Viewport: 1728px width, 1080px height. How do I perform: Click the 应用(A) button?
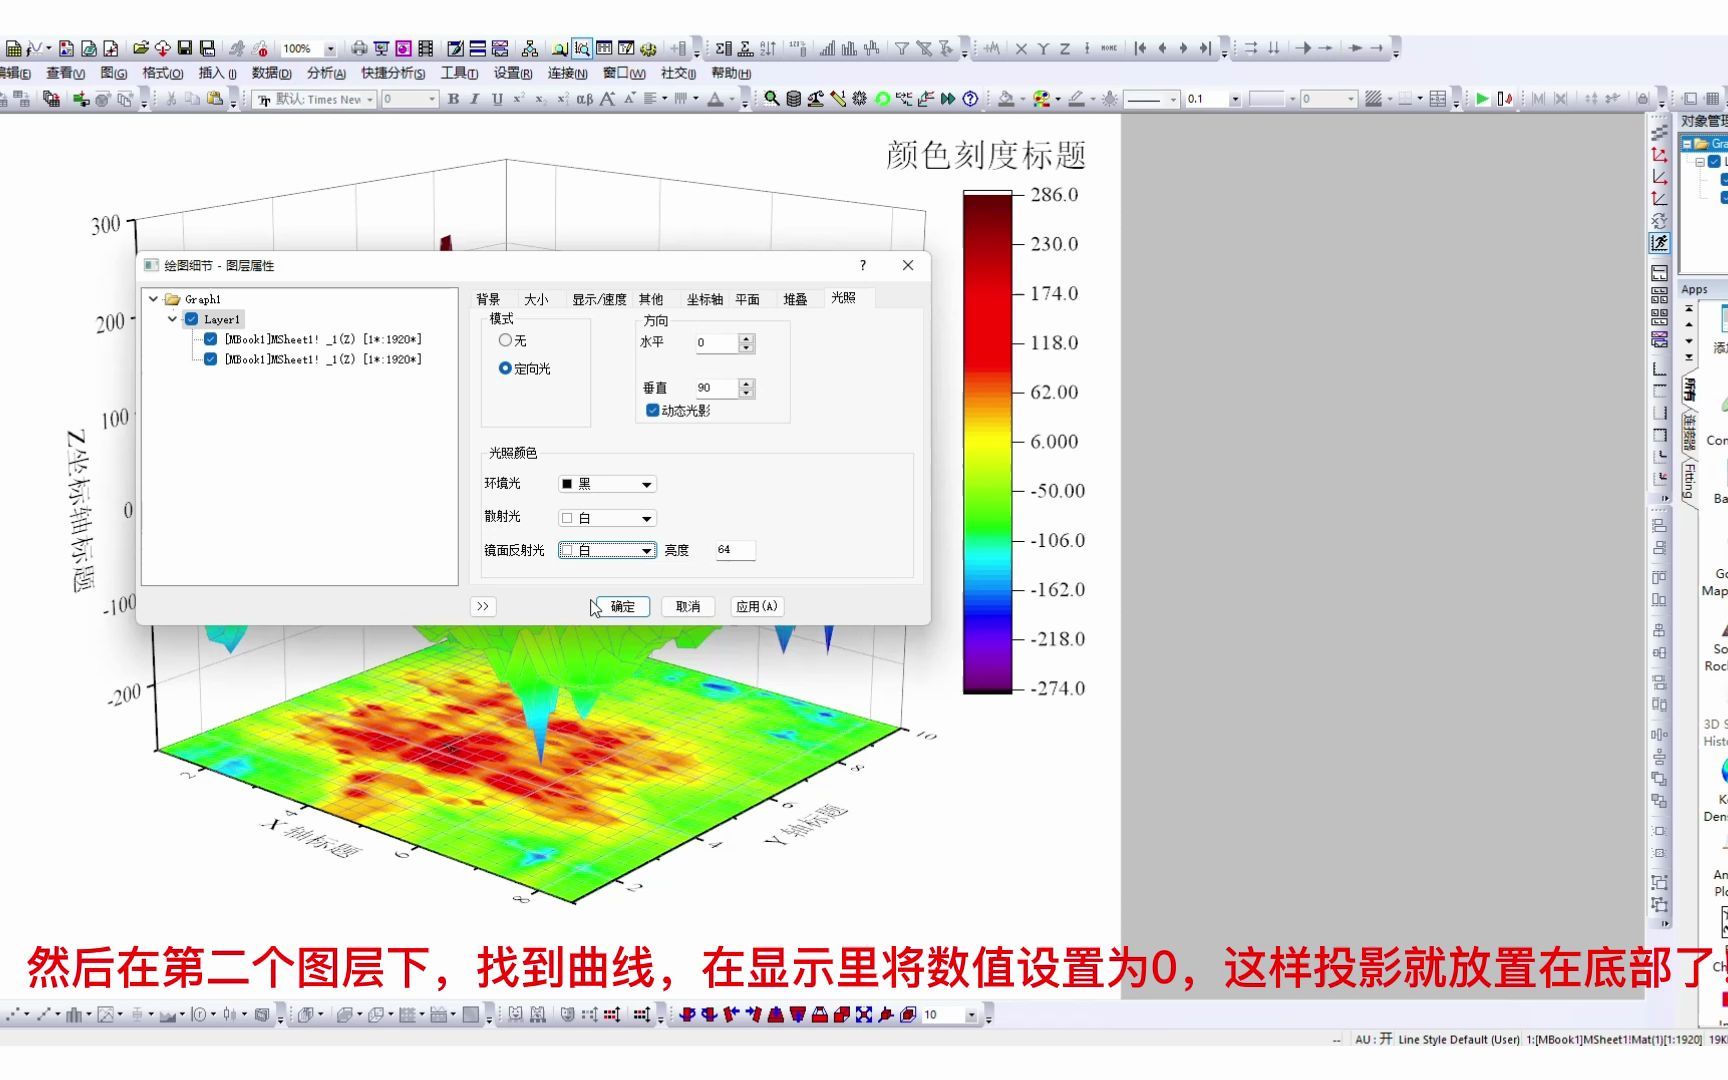(758, 606)
